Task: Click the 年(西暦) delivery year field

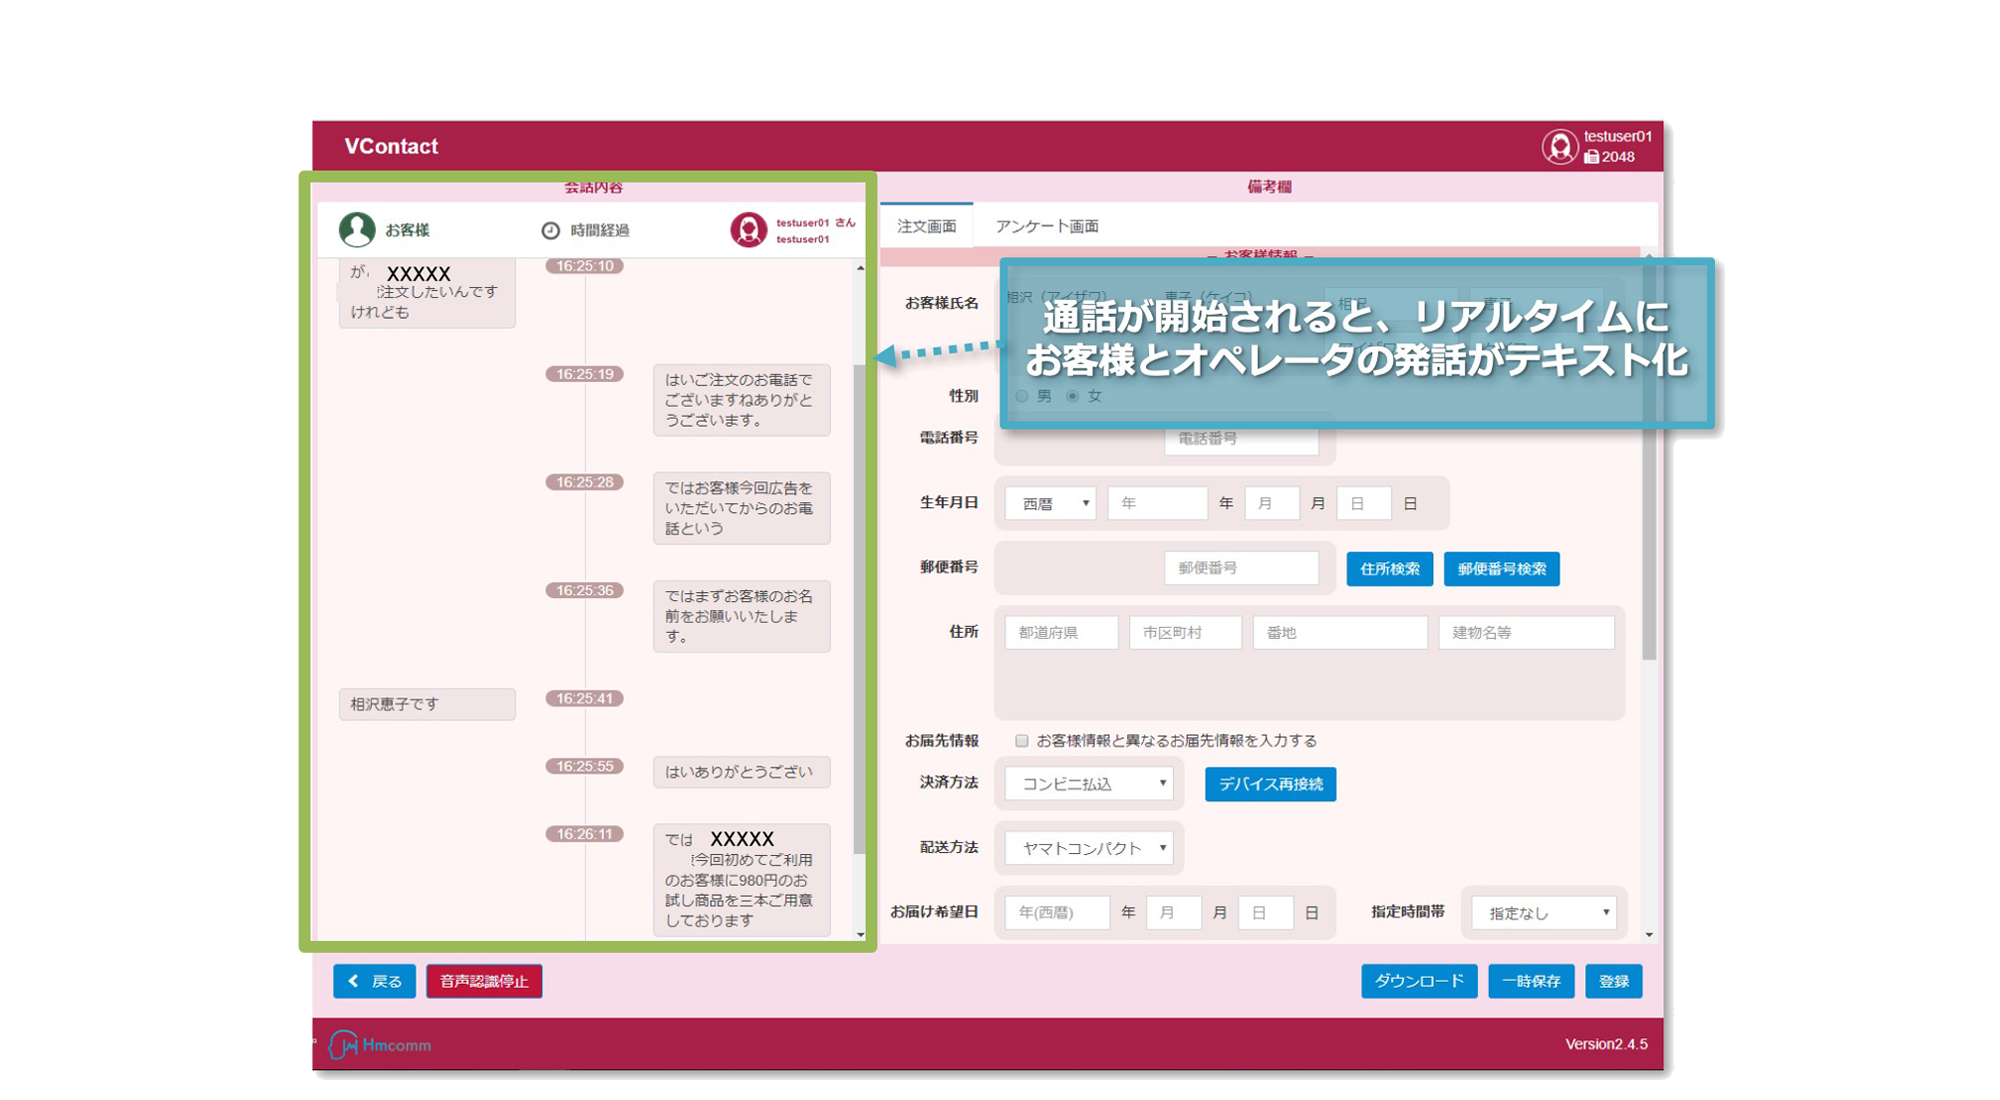Action: pos(1057,913)
